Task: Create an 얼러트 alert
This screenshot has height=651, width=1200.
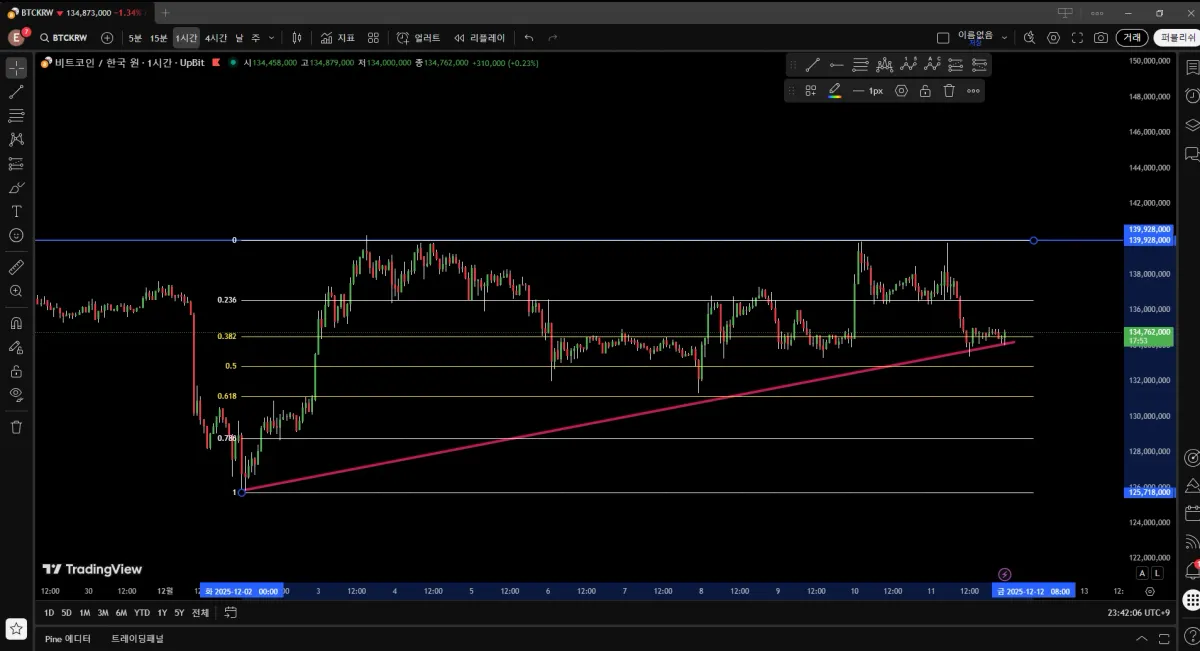Action: pyautogui.click(x=418, y=38)
